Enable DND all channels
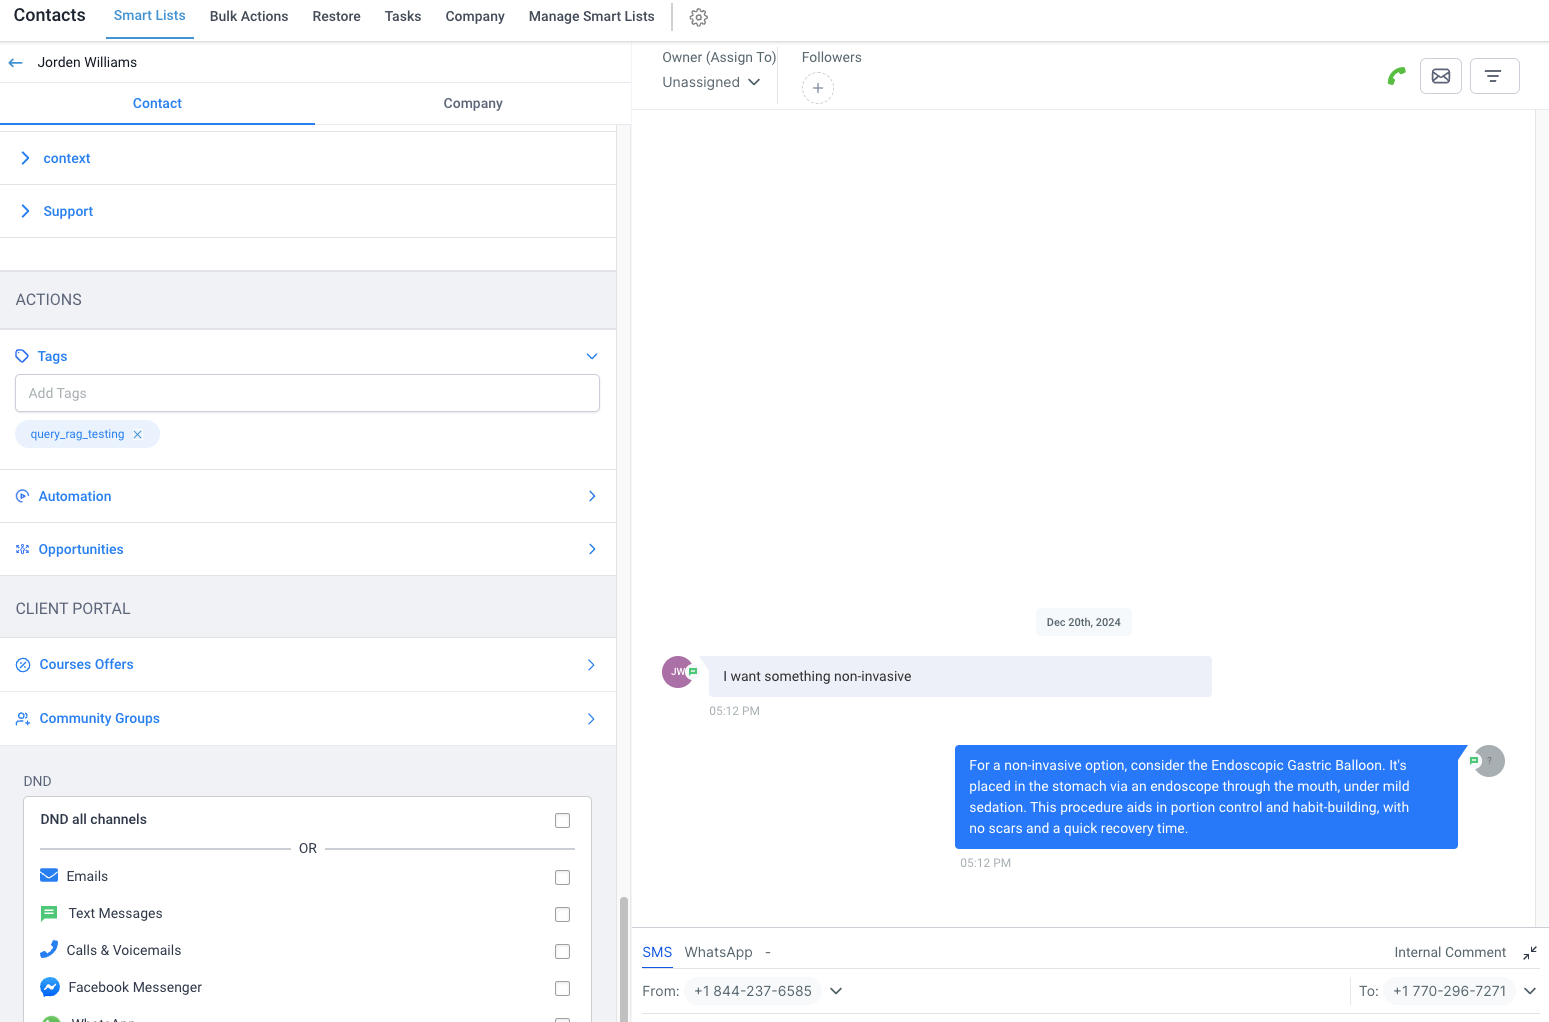The image size is (1549, 1022). (562, 820)
